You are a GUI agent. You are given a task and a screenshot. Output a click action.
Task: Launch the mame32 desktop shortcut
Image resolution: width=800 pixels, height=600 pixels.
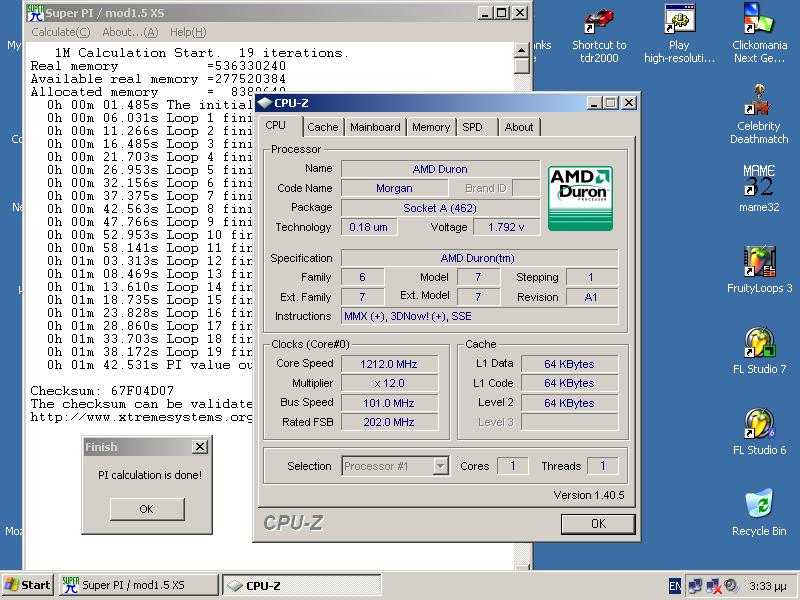click(759, 188)
